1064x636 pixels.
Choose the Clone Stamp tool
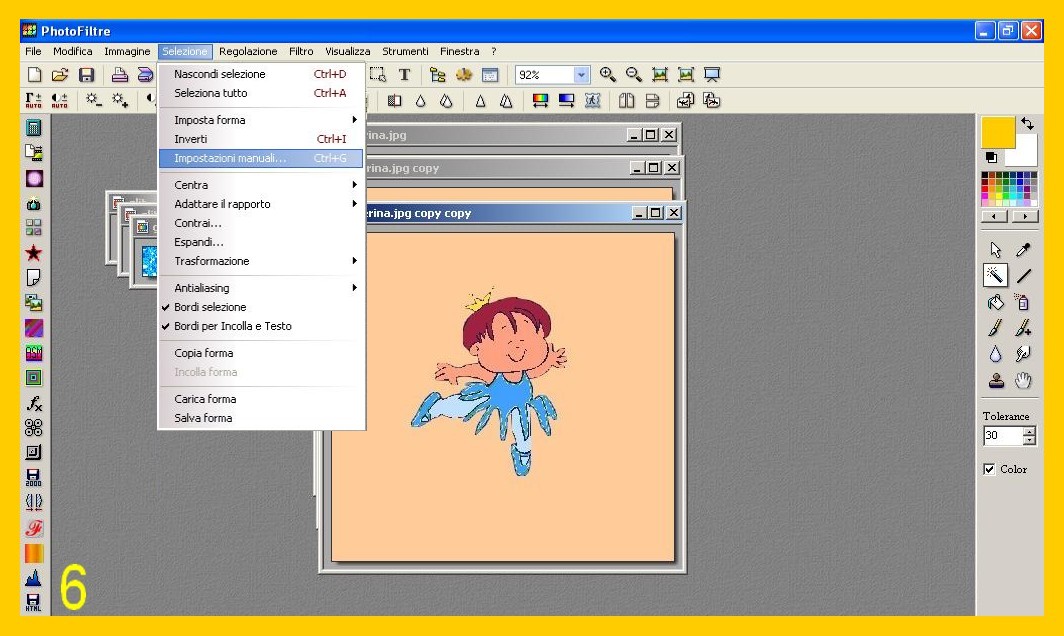click(995, 380)
